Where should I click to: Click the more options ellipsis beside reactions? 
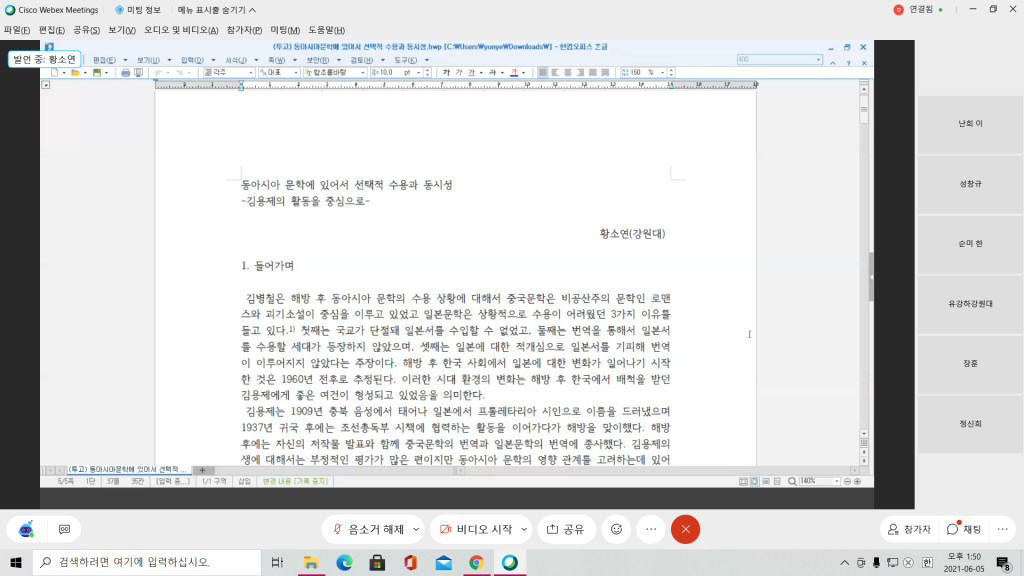coord(651,529)
